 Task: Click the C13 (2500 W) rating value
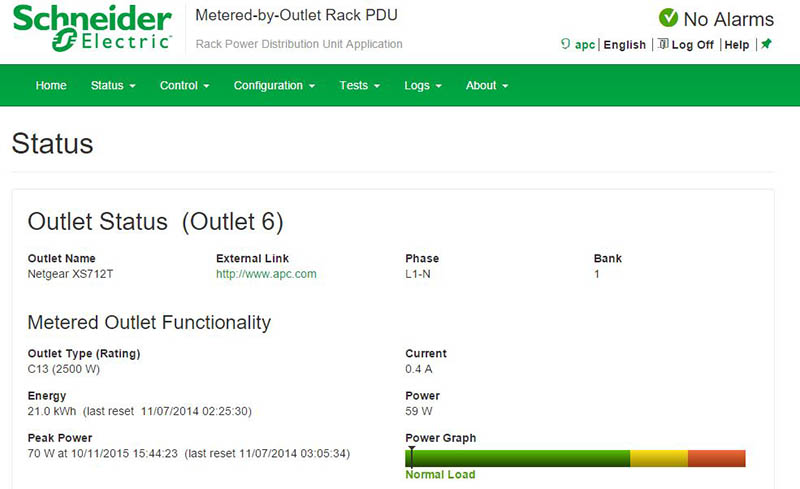click(64, 369)
